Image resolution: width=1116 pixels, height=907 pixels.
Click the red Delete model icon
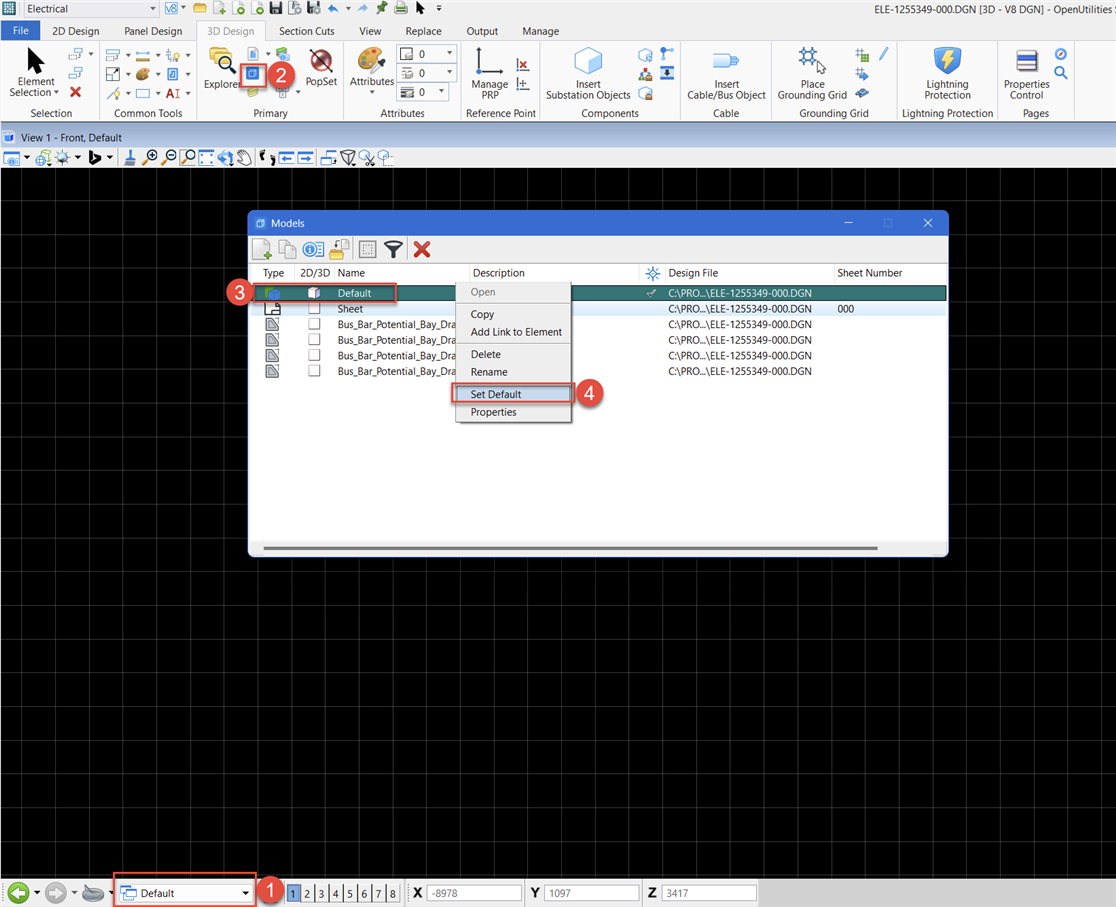421,249
